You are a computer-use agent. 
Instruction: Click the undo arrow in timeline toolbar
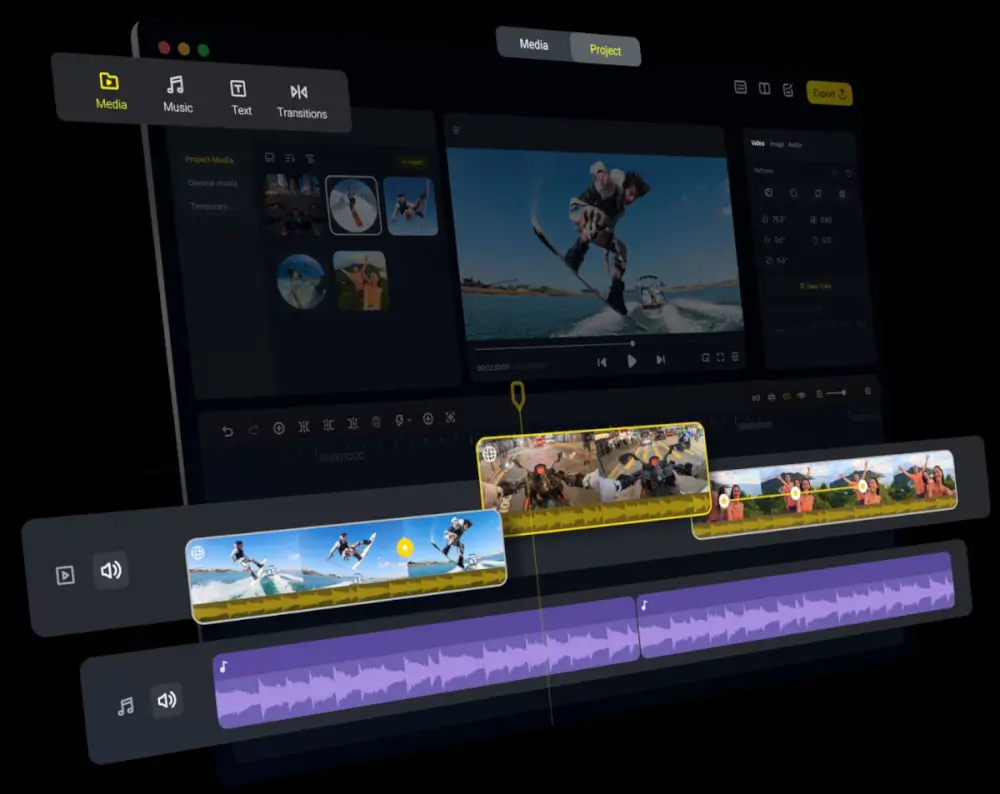pos(227,431)
